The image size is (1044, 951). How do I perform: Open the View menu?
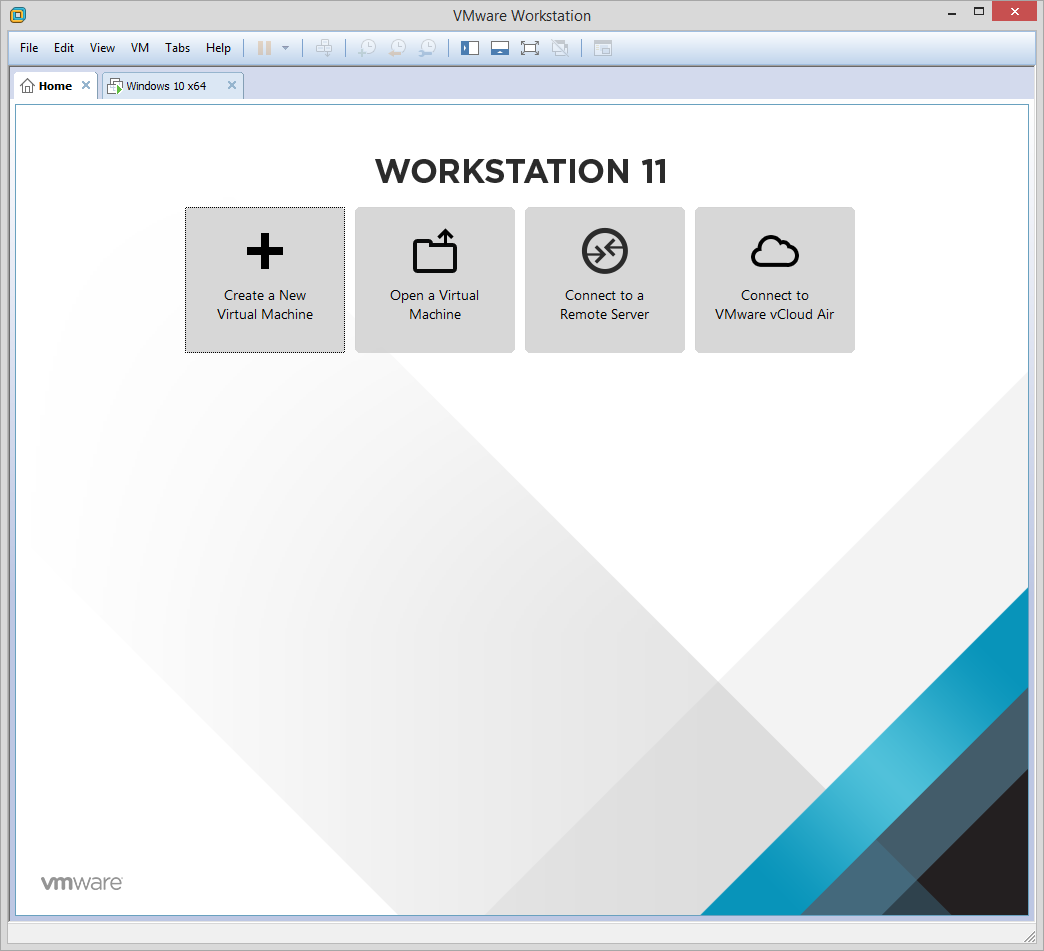pos(103,48)
